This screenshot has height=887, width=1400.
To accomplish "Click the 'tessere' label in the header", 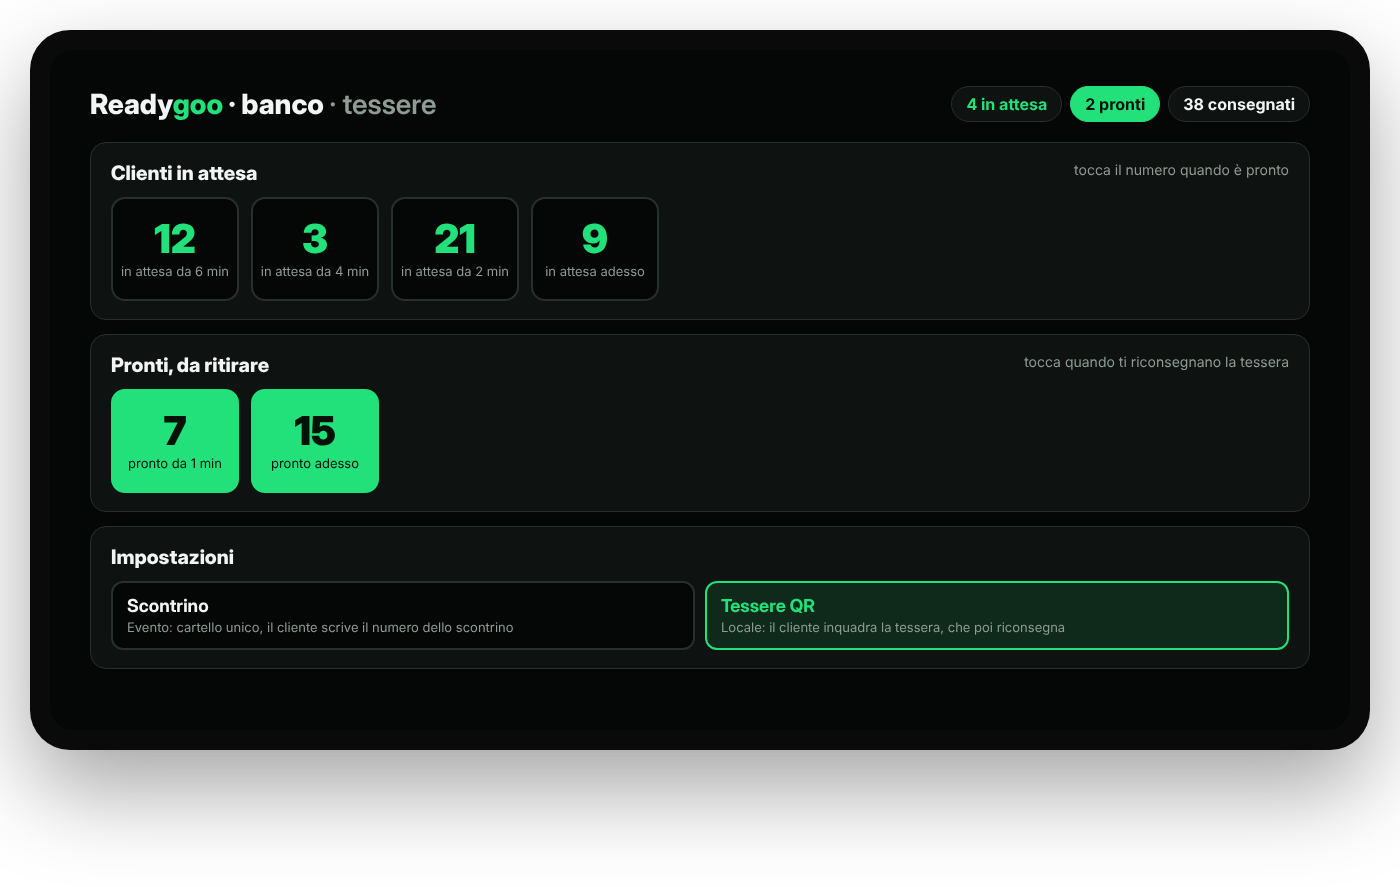I will point(389,105).
